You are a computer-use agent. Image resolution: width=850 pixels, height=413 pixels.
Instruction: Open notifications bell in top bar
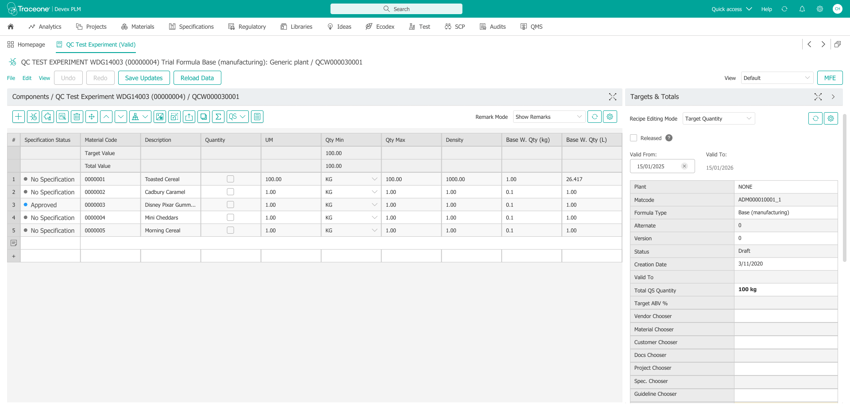tap(802, 9)
